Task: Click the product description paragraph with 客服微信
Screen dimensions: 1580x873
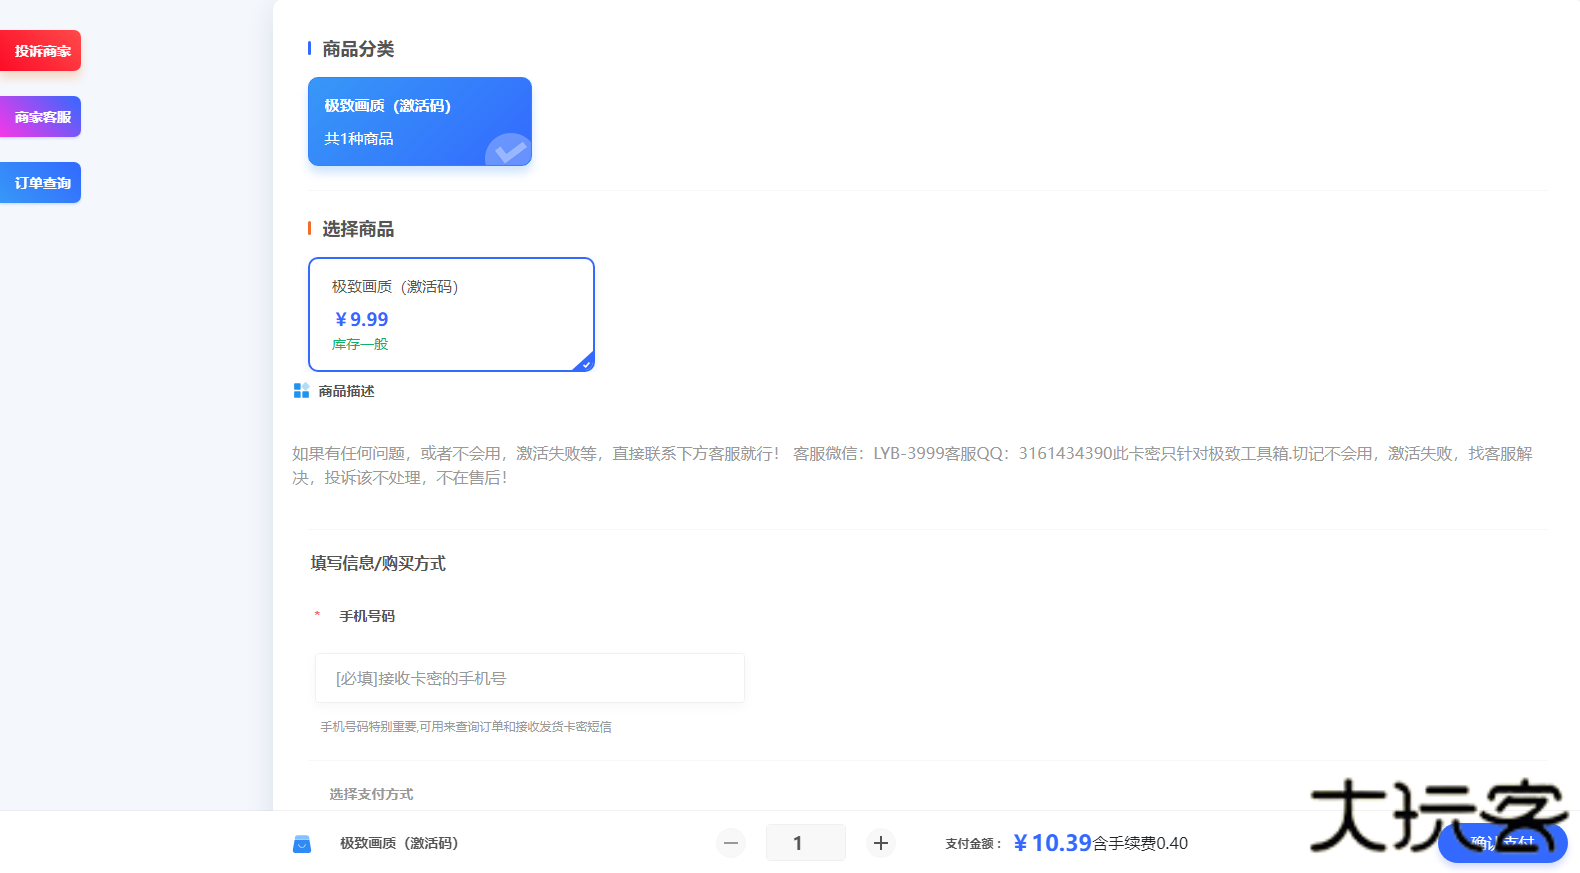Action: pos(912,466)
